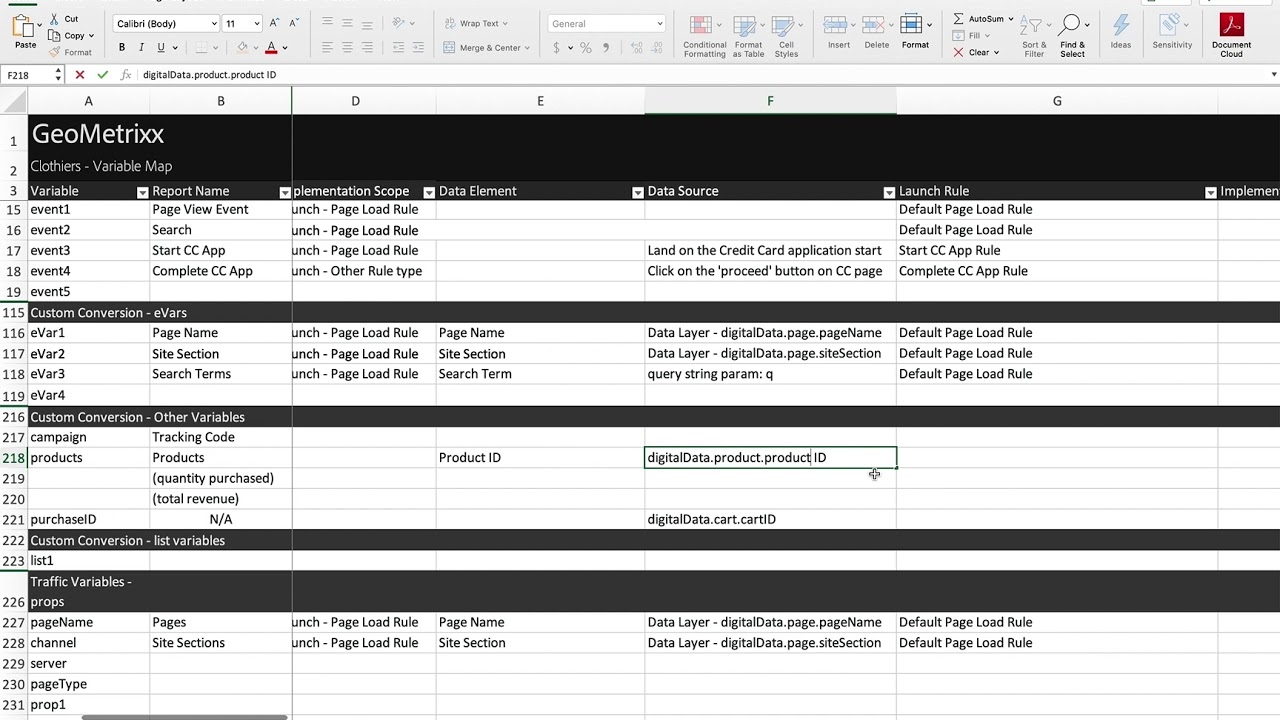Image resolution: width=1280 pixels, height=720 pixels.
Task: Click the Paste clipboard icon
Action: pos(25,27)
